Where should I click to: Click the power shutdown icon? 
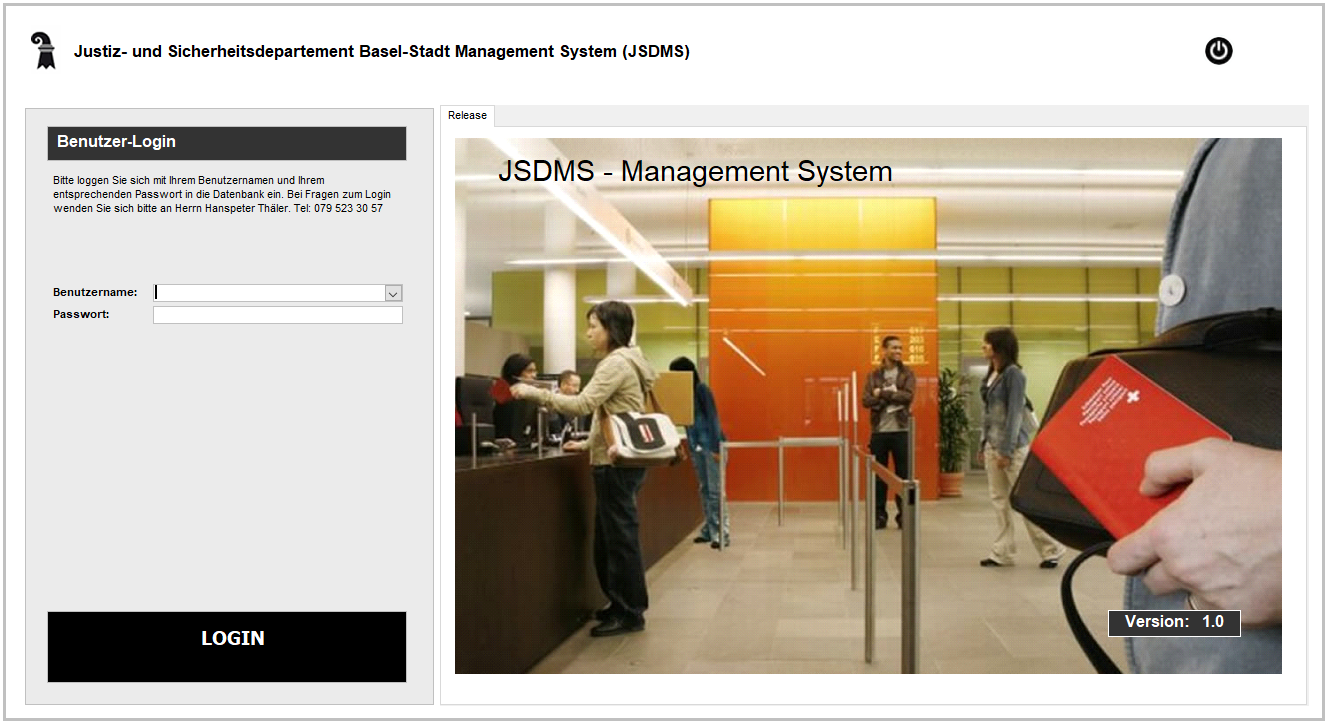point(1218,51)
